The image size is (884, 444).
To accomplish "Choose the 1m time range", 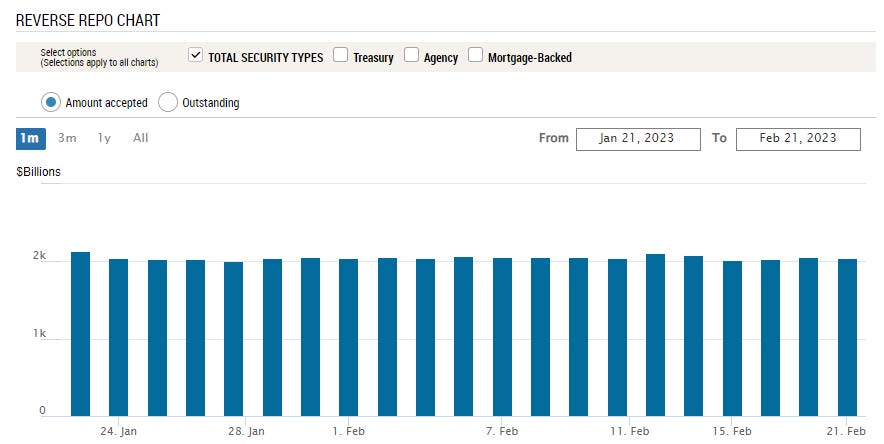I will [30, 139].
